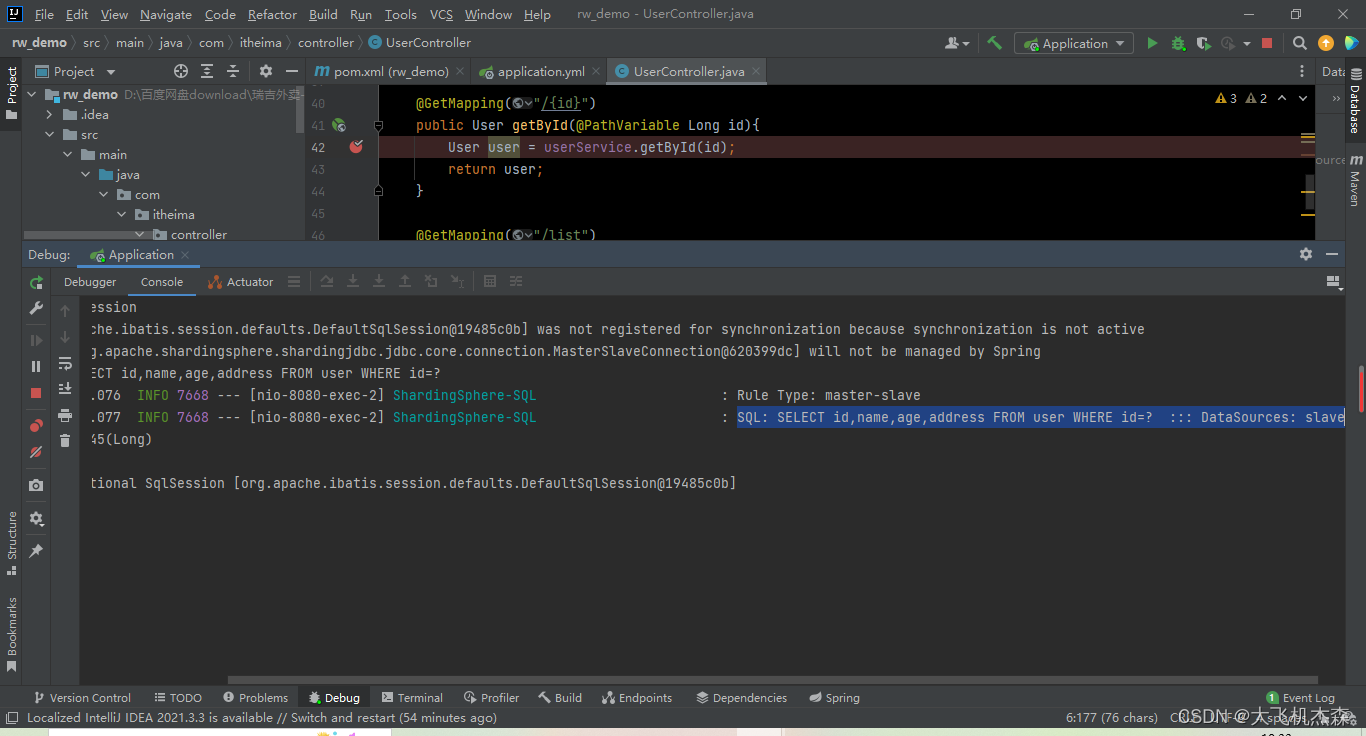This screenshot has height=736, width=1366.
Task: Select the Step Into debug icon
Action: coord(353,281)
